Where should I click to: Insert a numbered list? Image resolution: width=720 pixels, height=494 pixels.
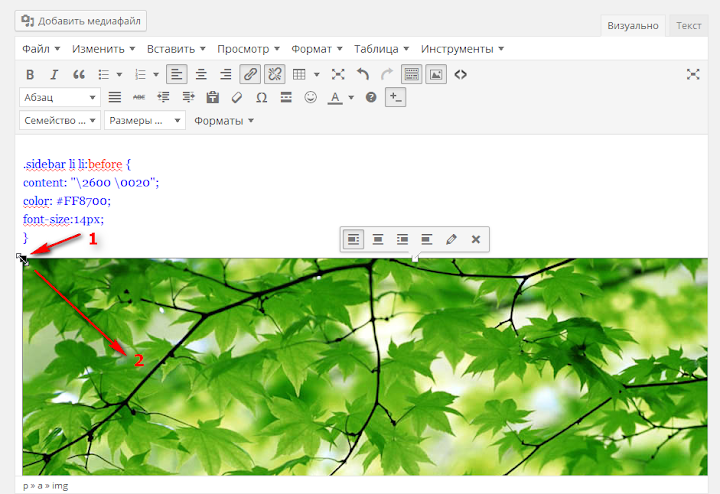point(141,74)
